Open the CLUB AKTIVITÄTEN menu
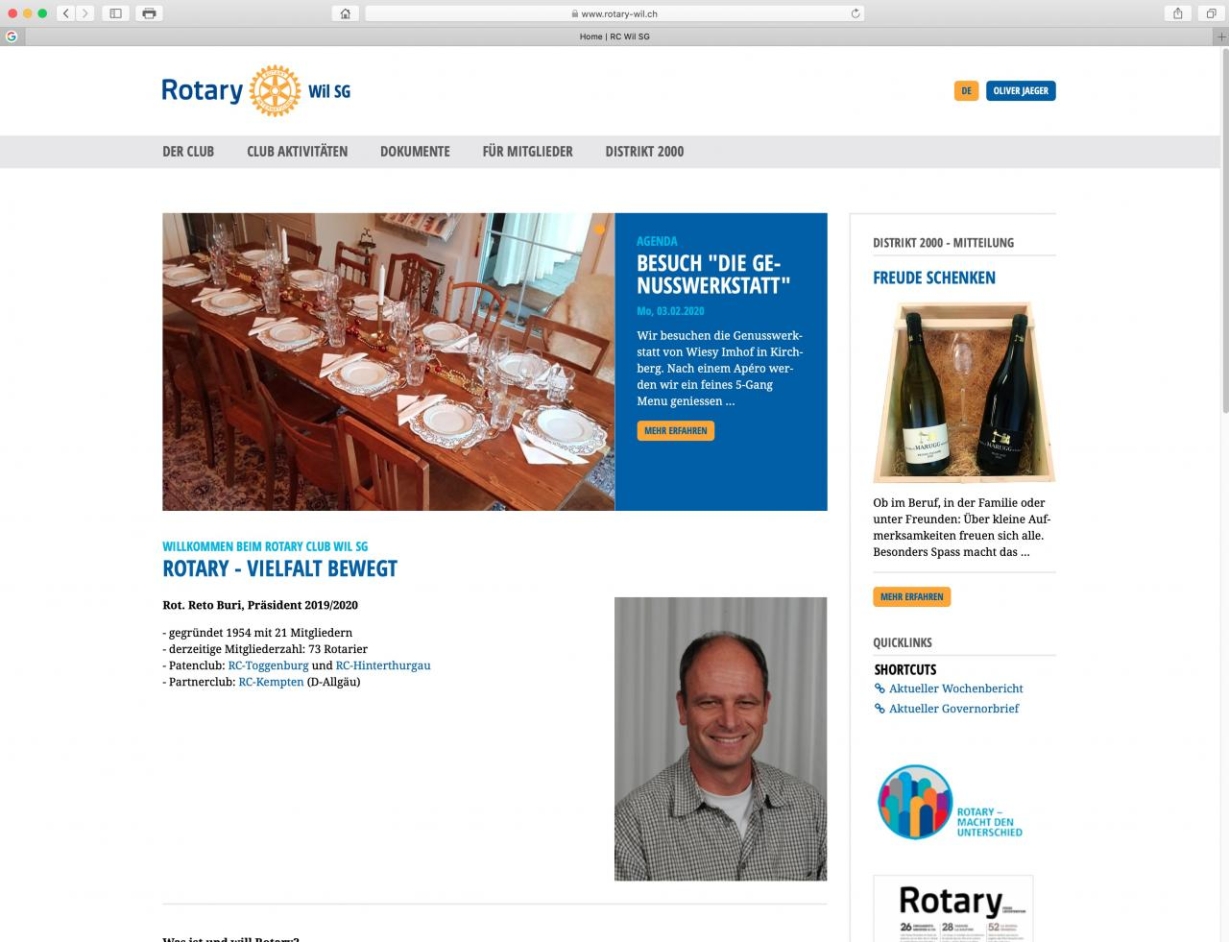This screenshot has width=1229, height=942. pyautogui.click(x=297, y=152)
